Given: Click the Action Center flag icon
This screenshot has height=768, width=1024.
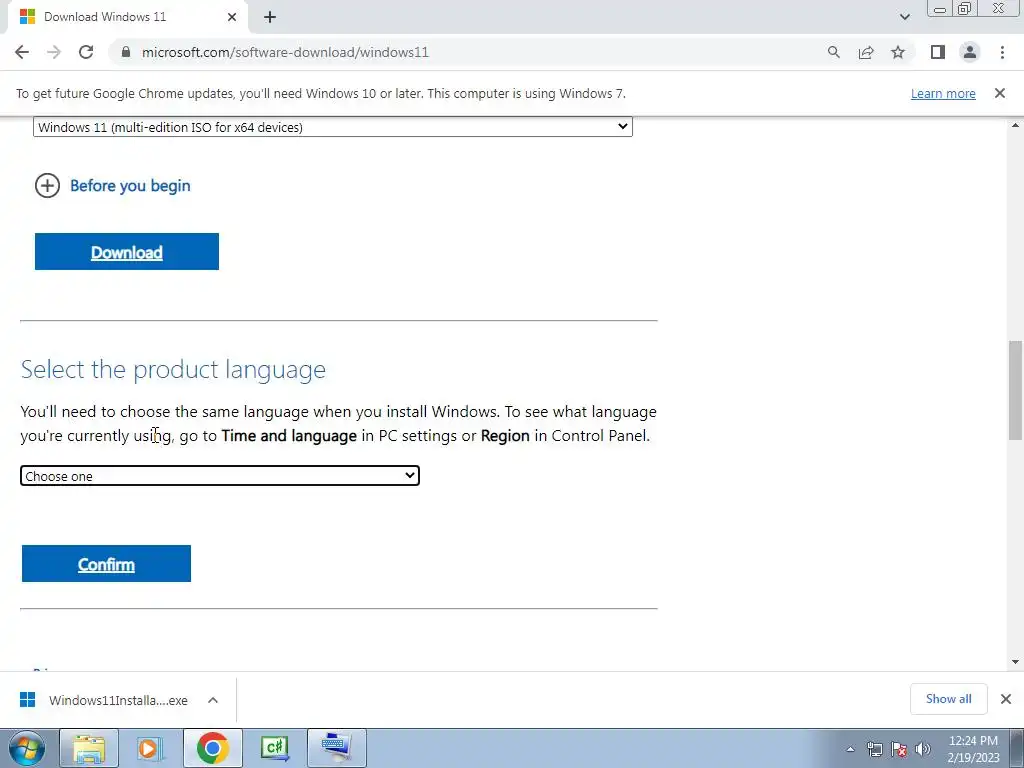Looking at the screenshot, I should 899,749.
